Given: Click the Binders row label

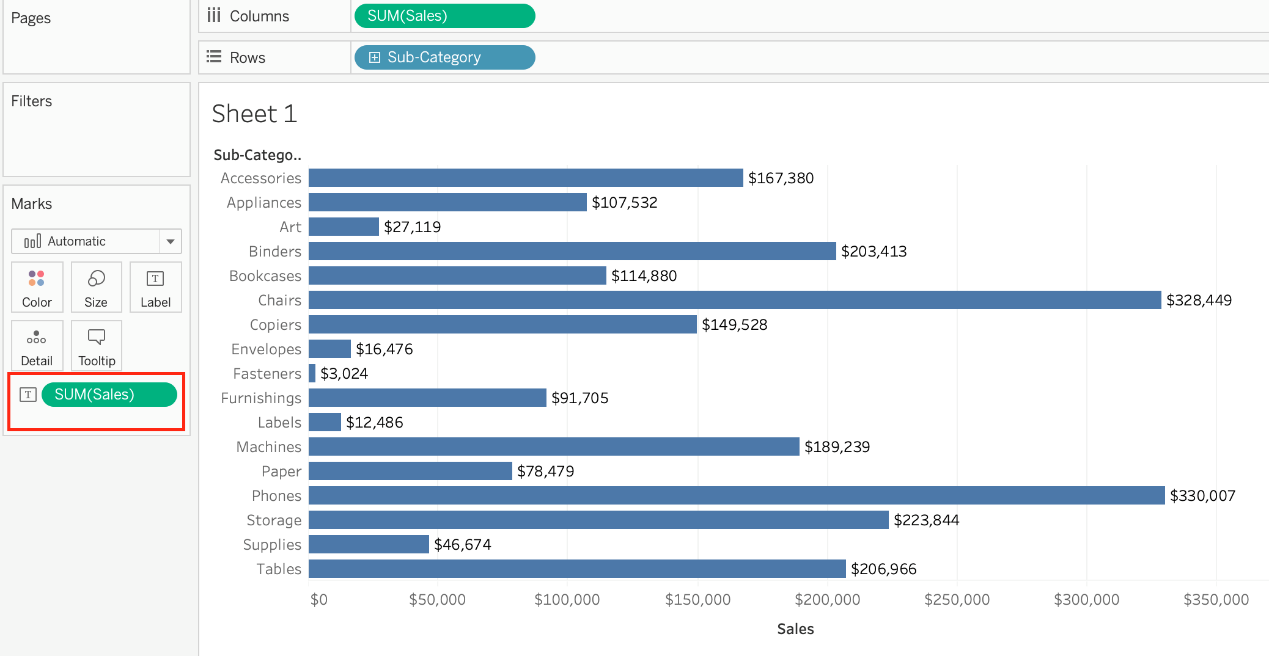Looking at the screenshot, I should pyautogui.click(x=274, y=251).
